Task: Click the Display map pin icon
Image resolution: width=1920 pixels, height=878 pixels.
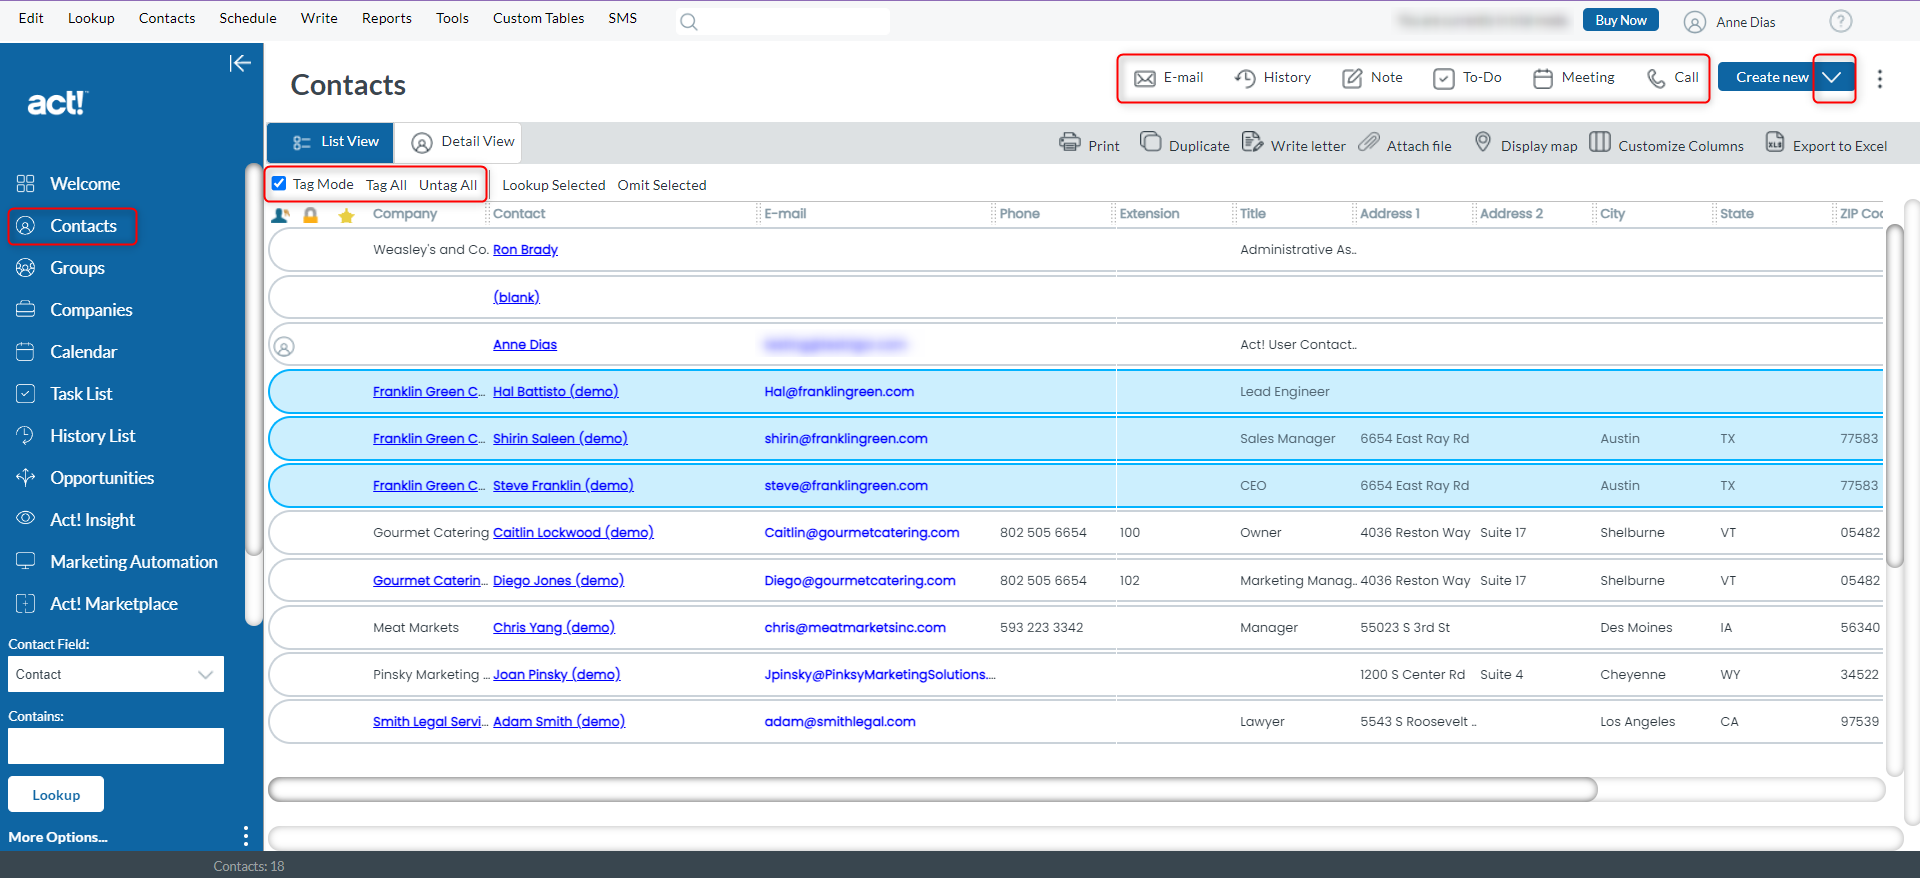Action: [1483, 143]
